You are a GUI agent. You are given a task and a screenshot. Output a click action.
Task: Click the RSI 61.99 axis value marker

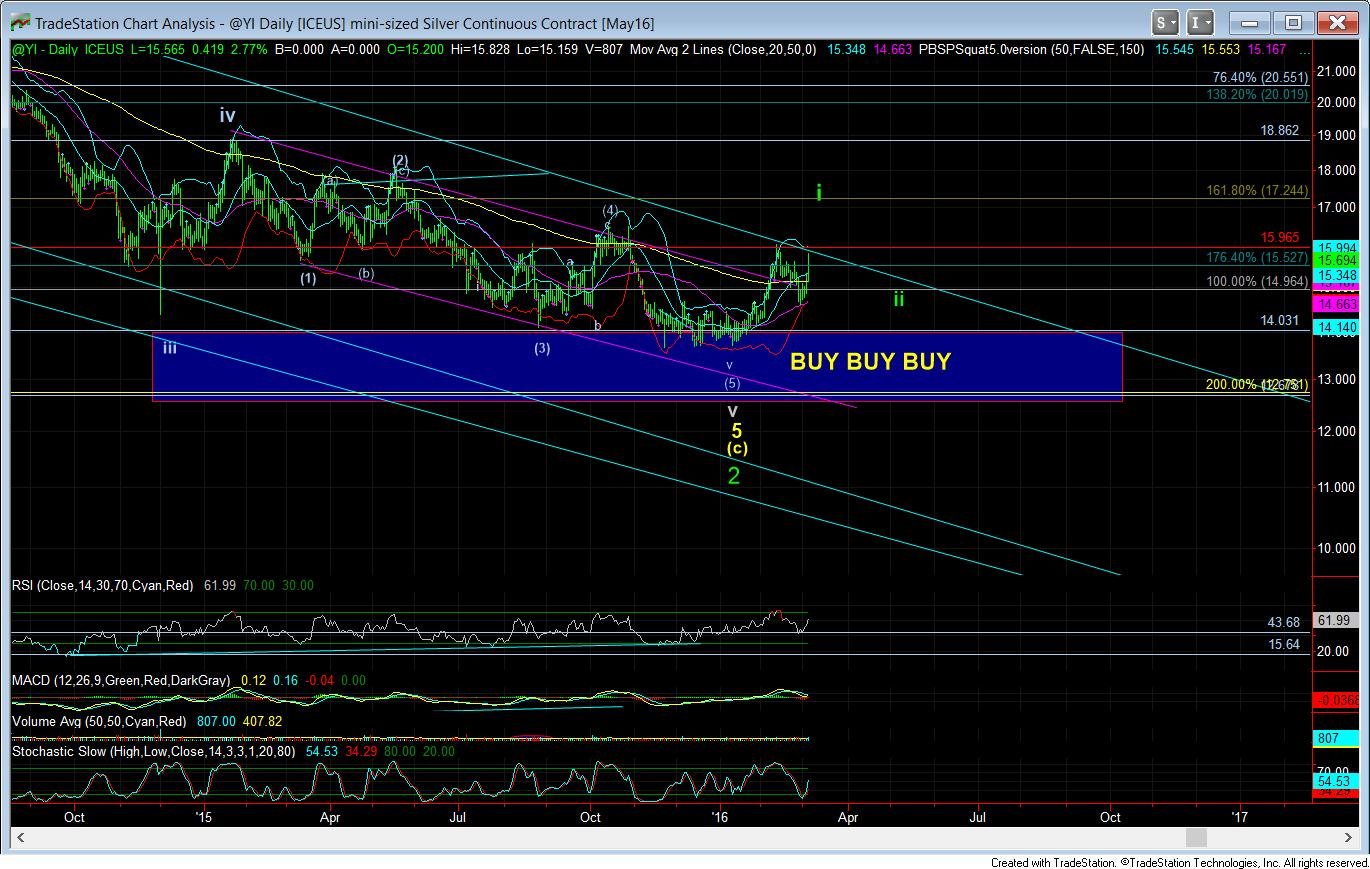[x=1338, y=622]
